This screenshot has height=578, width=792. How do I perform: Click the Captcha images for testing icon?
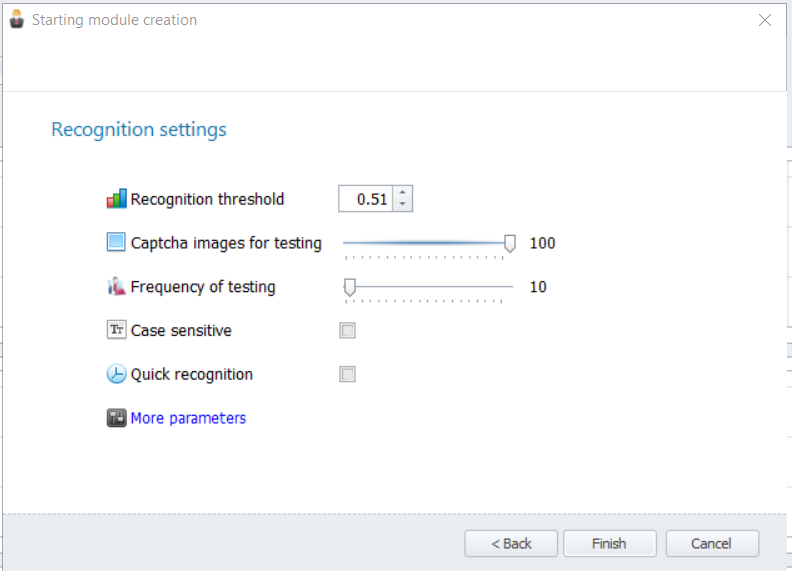(x=116, y=242)
